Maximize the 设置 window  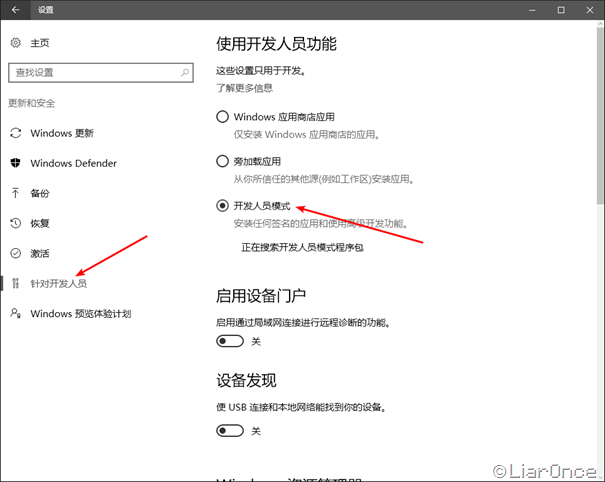(561, 10)
